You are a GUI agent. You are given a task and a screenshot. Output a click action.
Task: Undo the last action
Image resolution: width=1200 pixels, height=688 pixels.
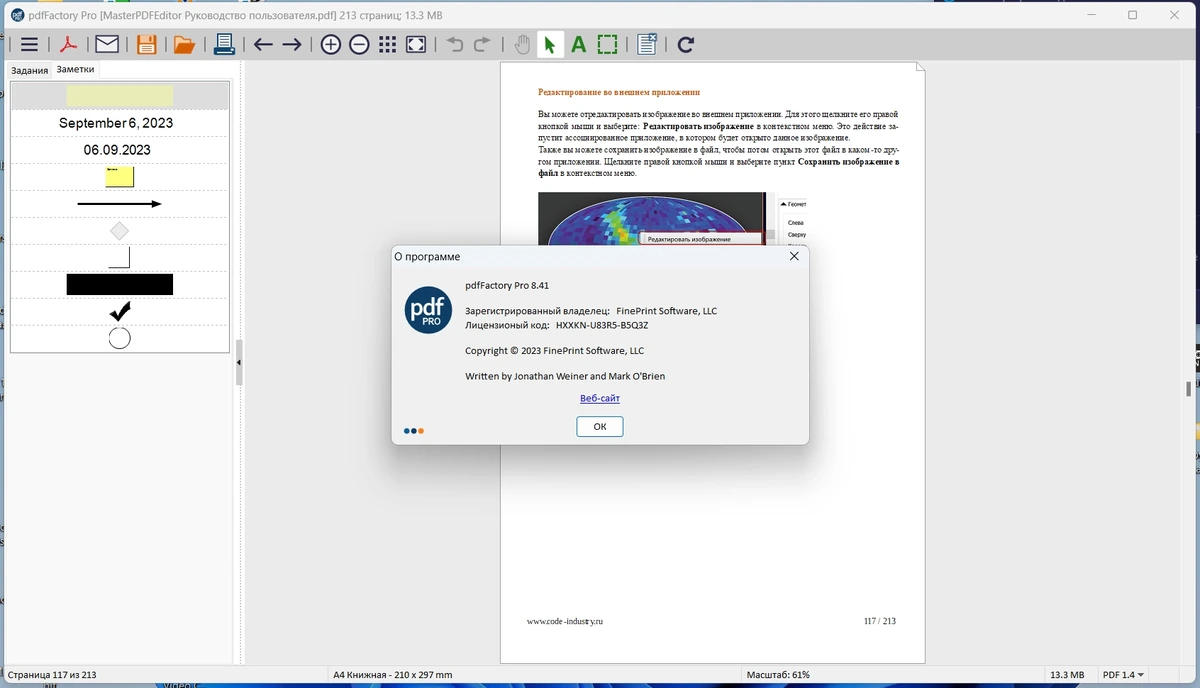(x=455, y=44)
